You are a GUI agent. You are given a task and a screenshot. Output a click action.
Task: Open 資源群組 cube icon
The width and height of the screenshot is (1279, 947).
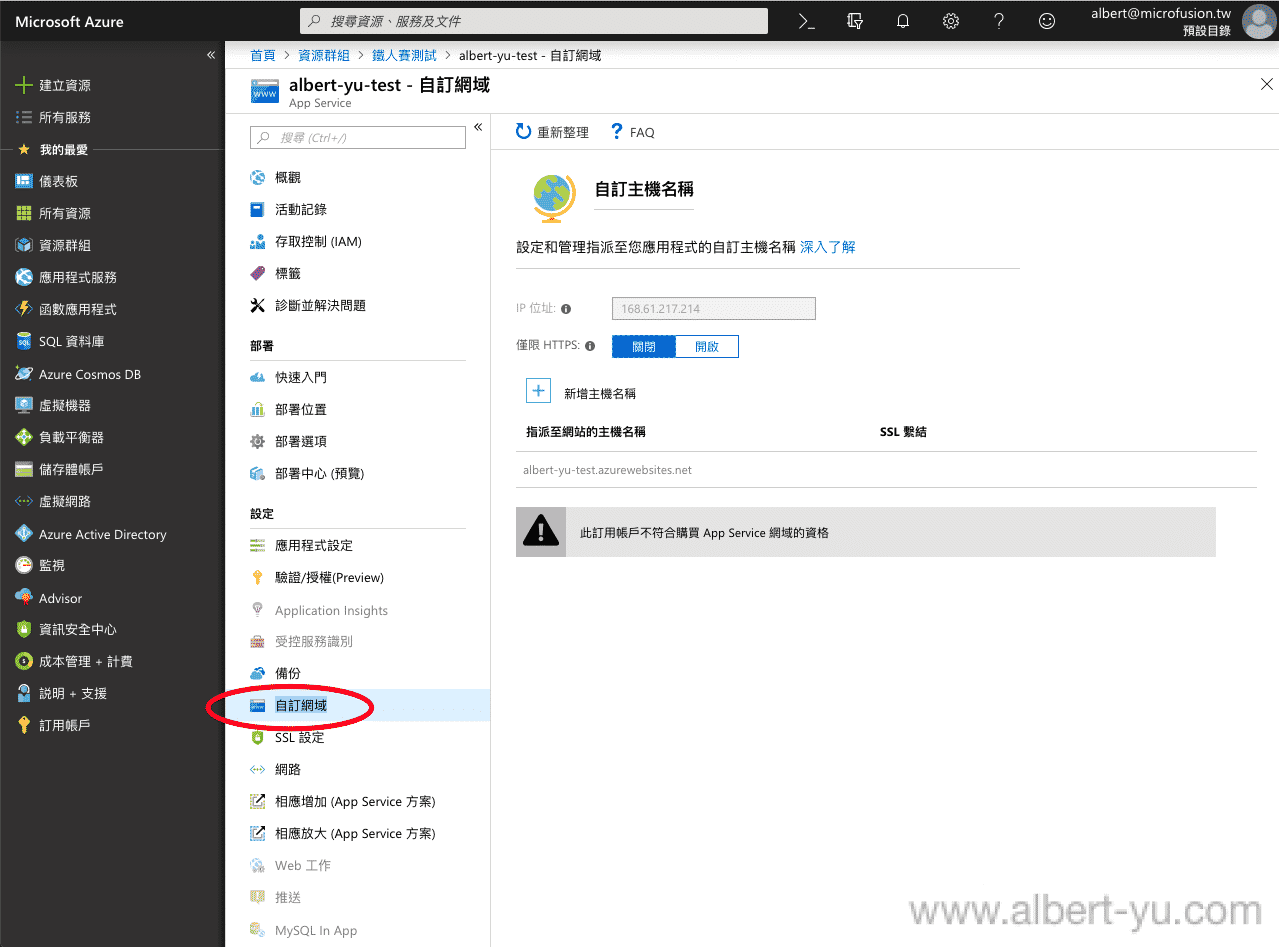pyautogui.click(x=24, y=245)
